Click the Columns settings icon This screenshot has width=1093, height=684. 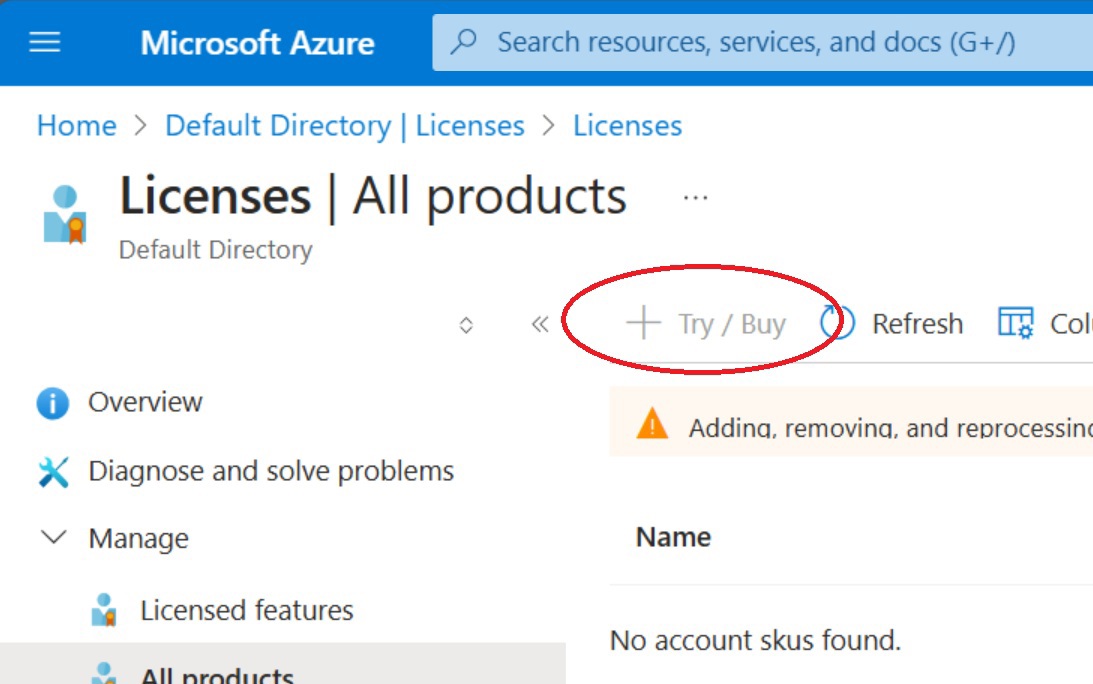click(1016, 324)
